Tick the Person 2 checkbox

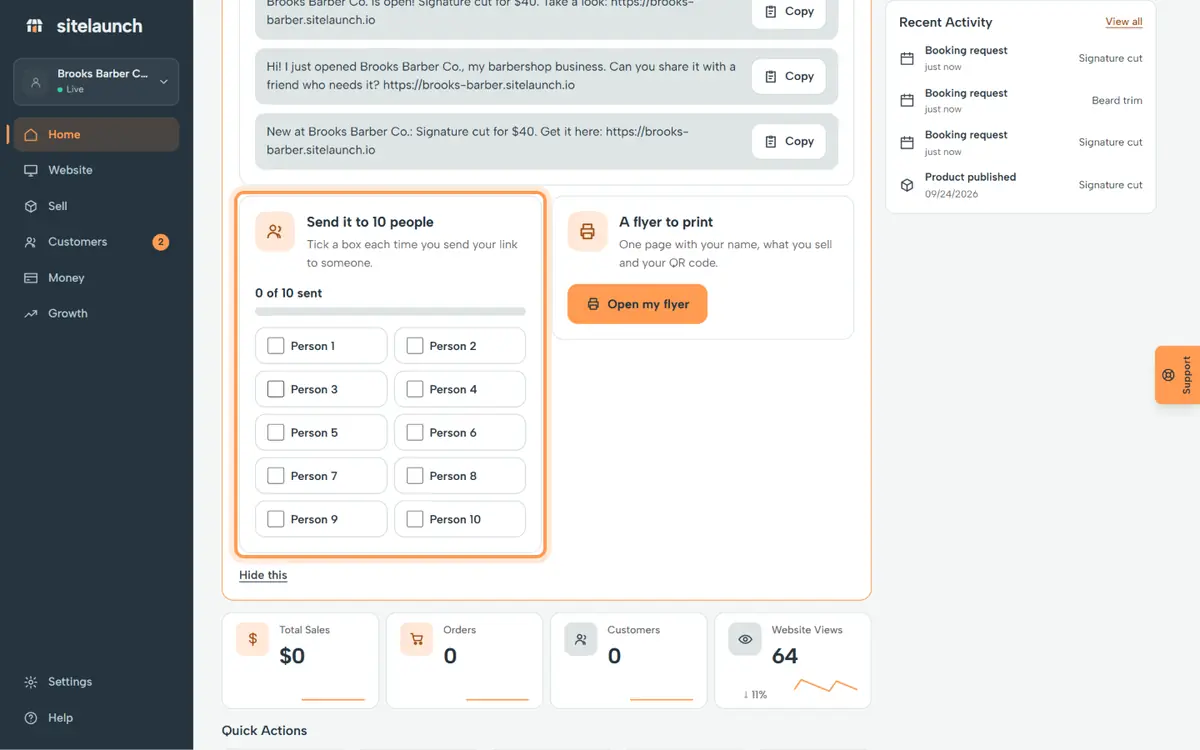click(415, 346)
